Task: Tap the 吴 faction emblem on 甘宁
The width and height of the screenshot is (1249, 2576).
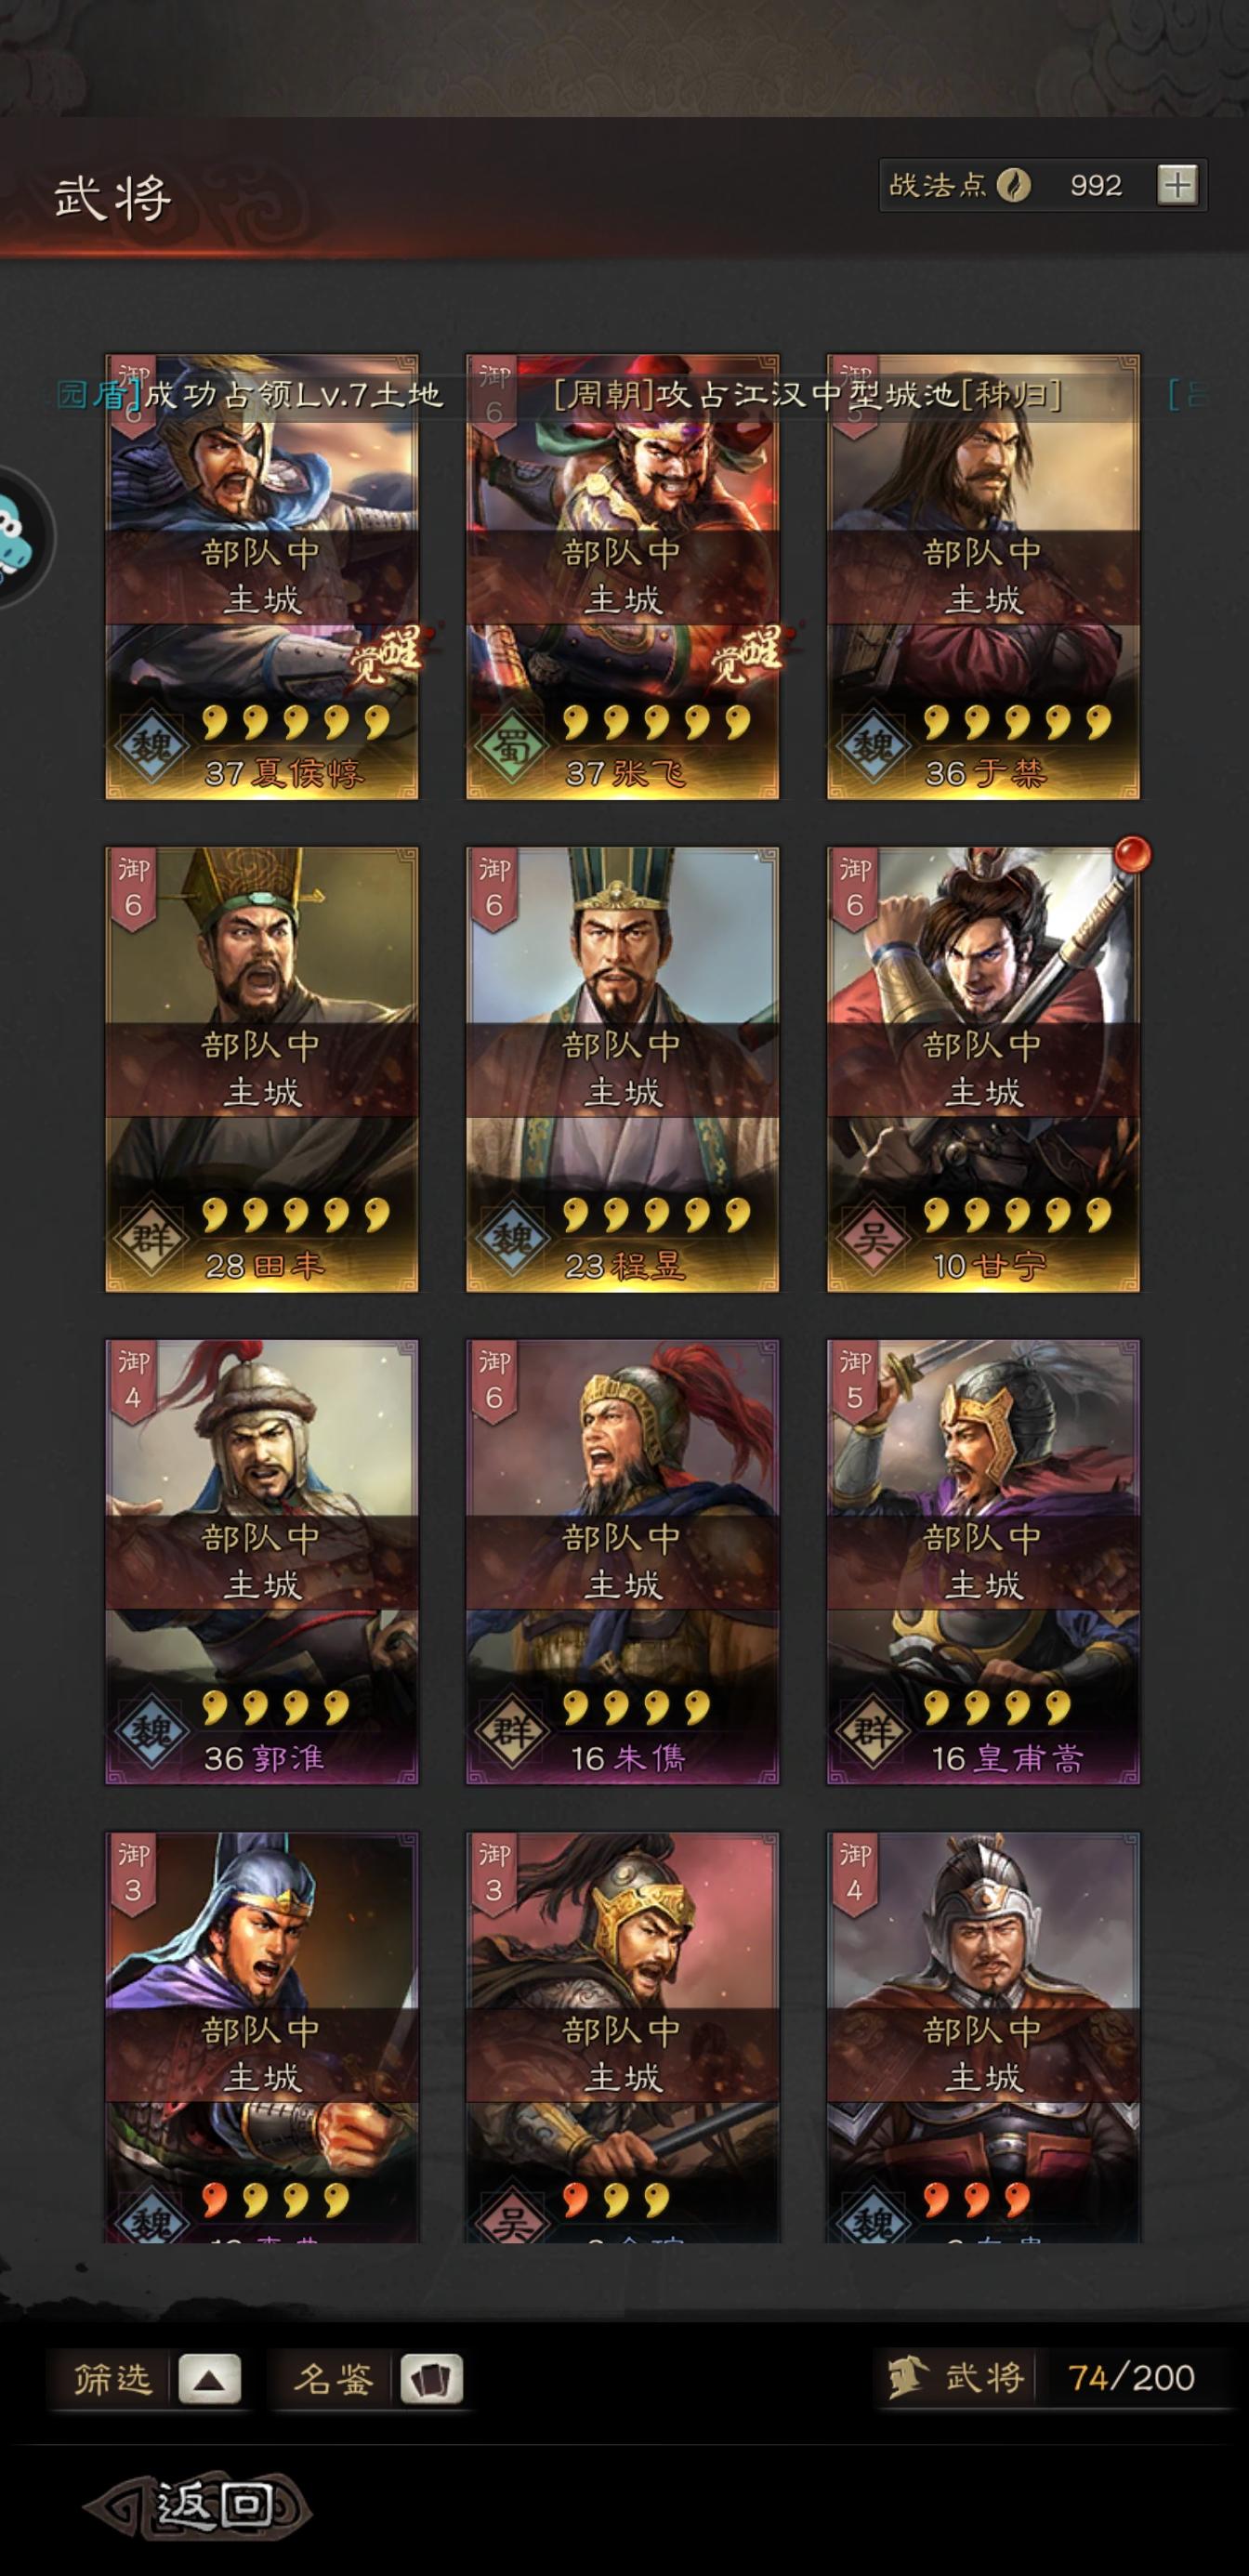Action: tap(872, 1240)
